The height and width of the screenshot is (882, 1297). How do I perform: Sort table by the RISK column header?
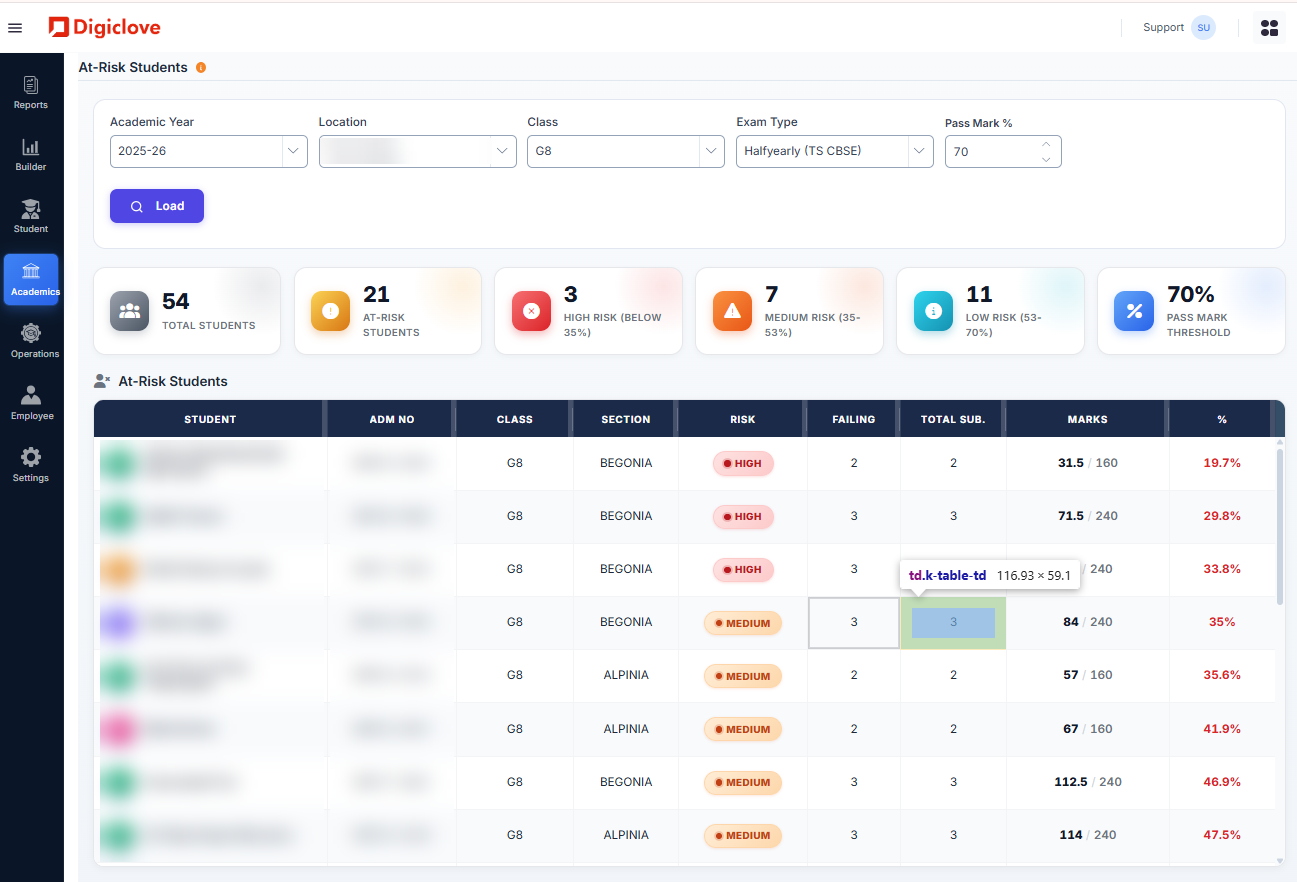tap(743, 419)
